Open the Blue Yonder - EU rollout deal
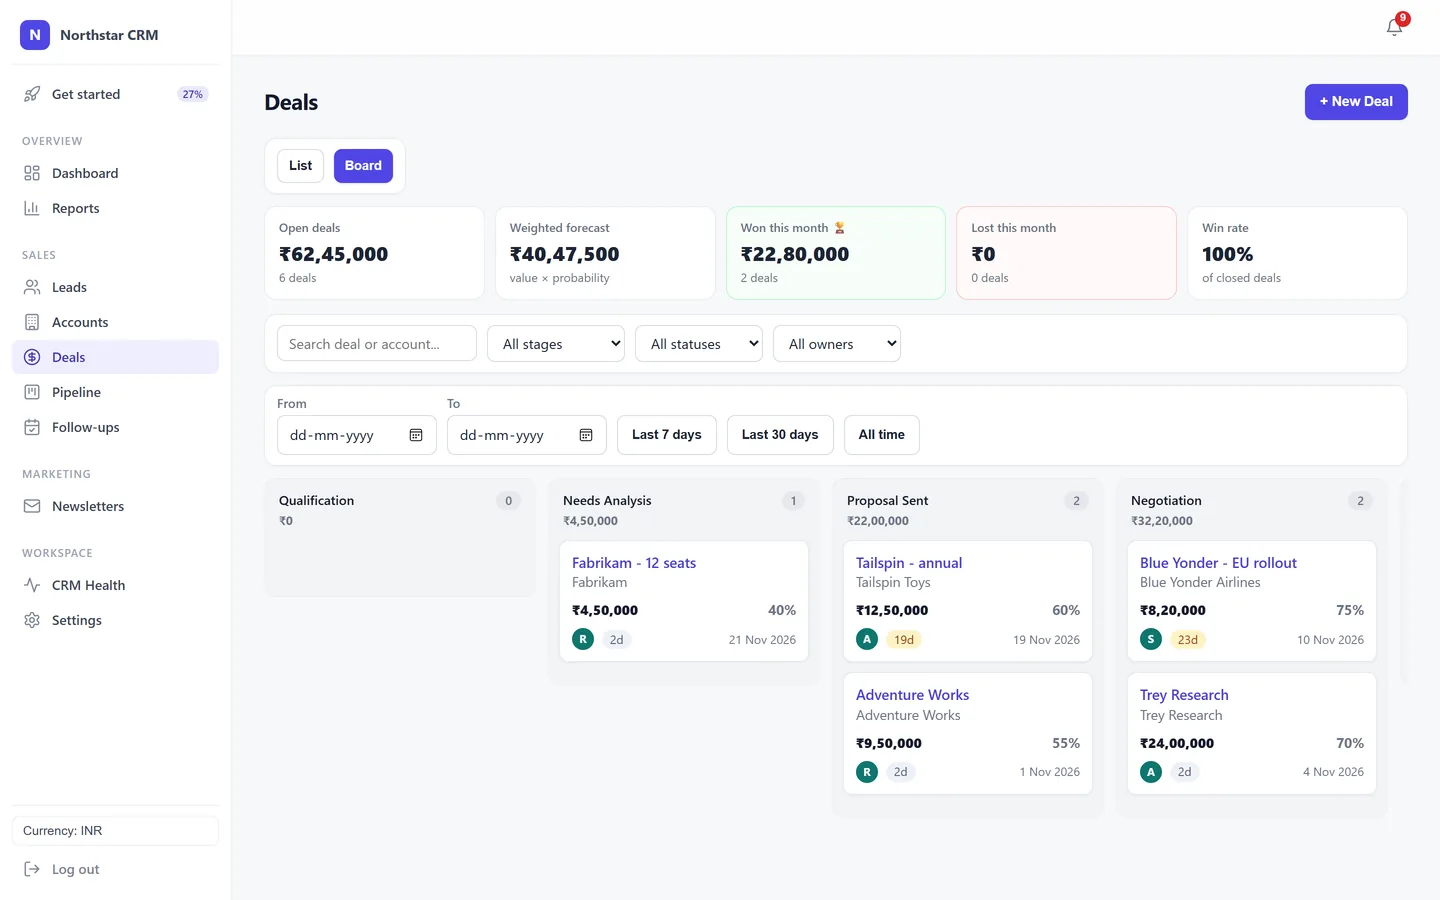 (x=1218, y=563)
